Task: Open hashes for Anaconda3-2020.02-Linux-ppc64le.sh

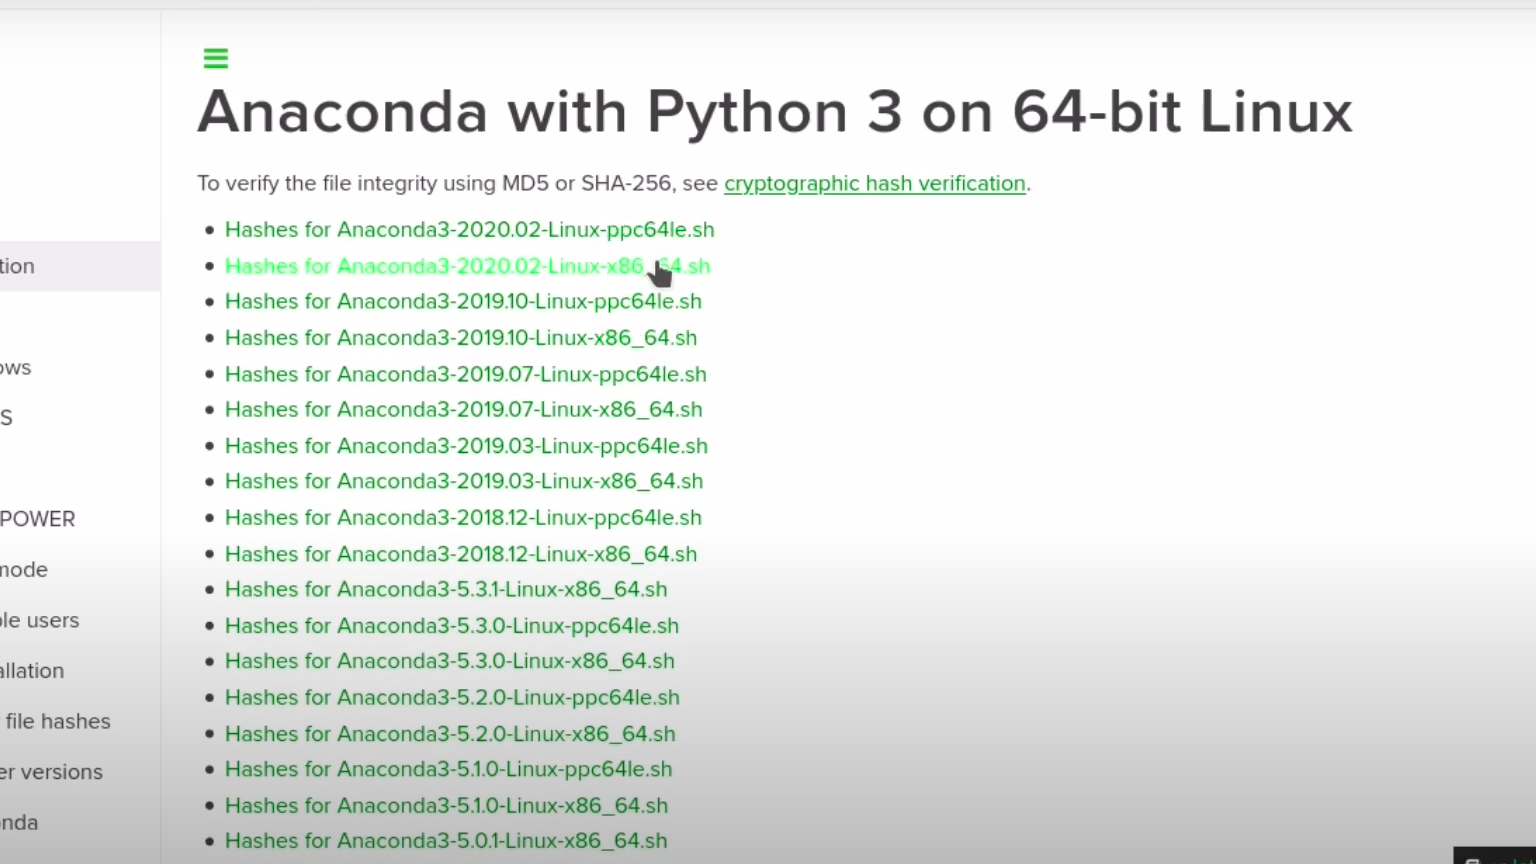Action: pos(469,230)
